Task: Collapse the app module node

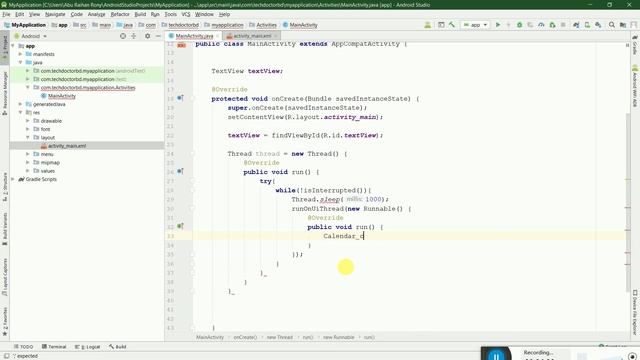Action: [13, 46]
